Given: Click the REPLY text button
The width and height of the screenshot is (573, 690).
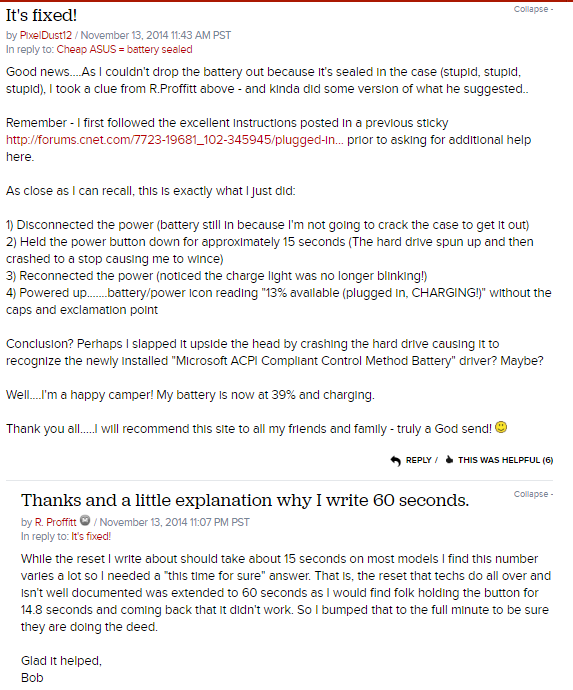Looking at the screenshot, I should (x=418, y=460).
